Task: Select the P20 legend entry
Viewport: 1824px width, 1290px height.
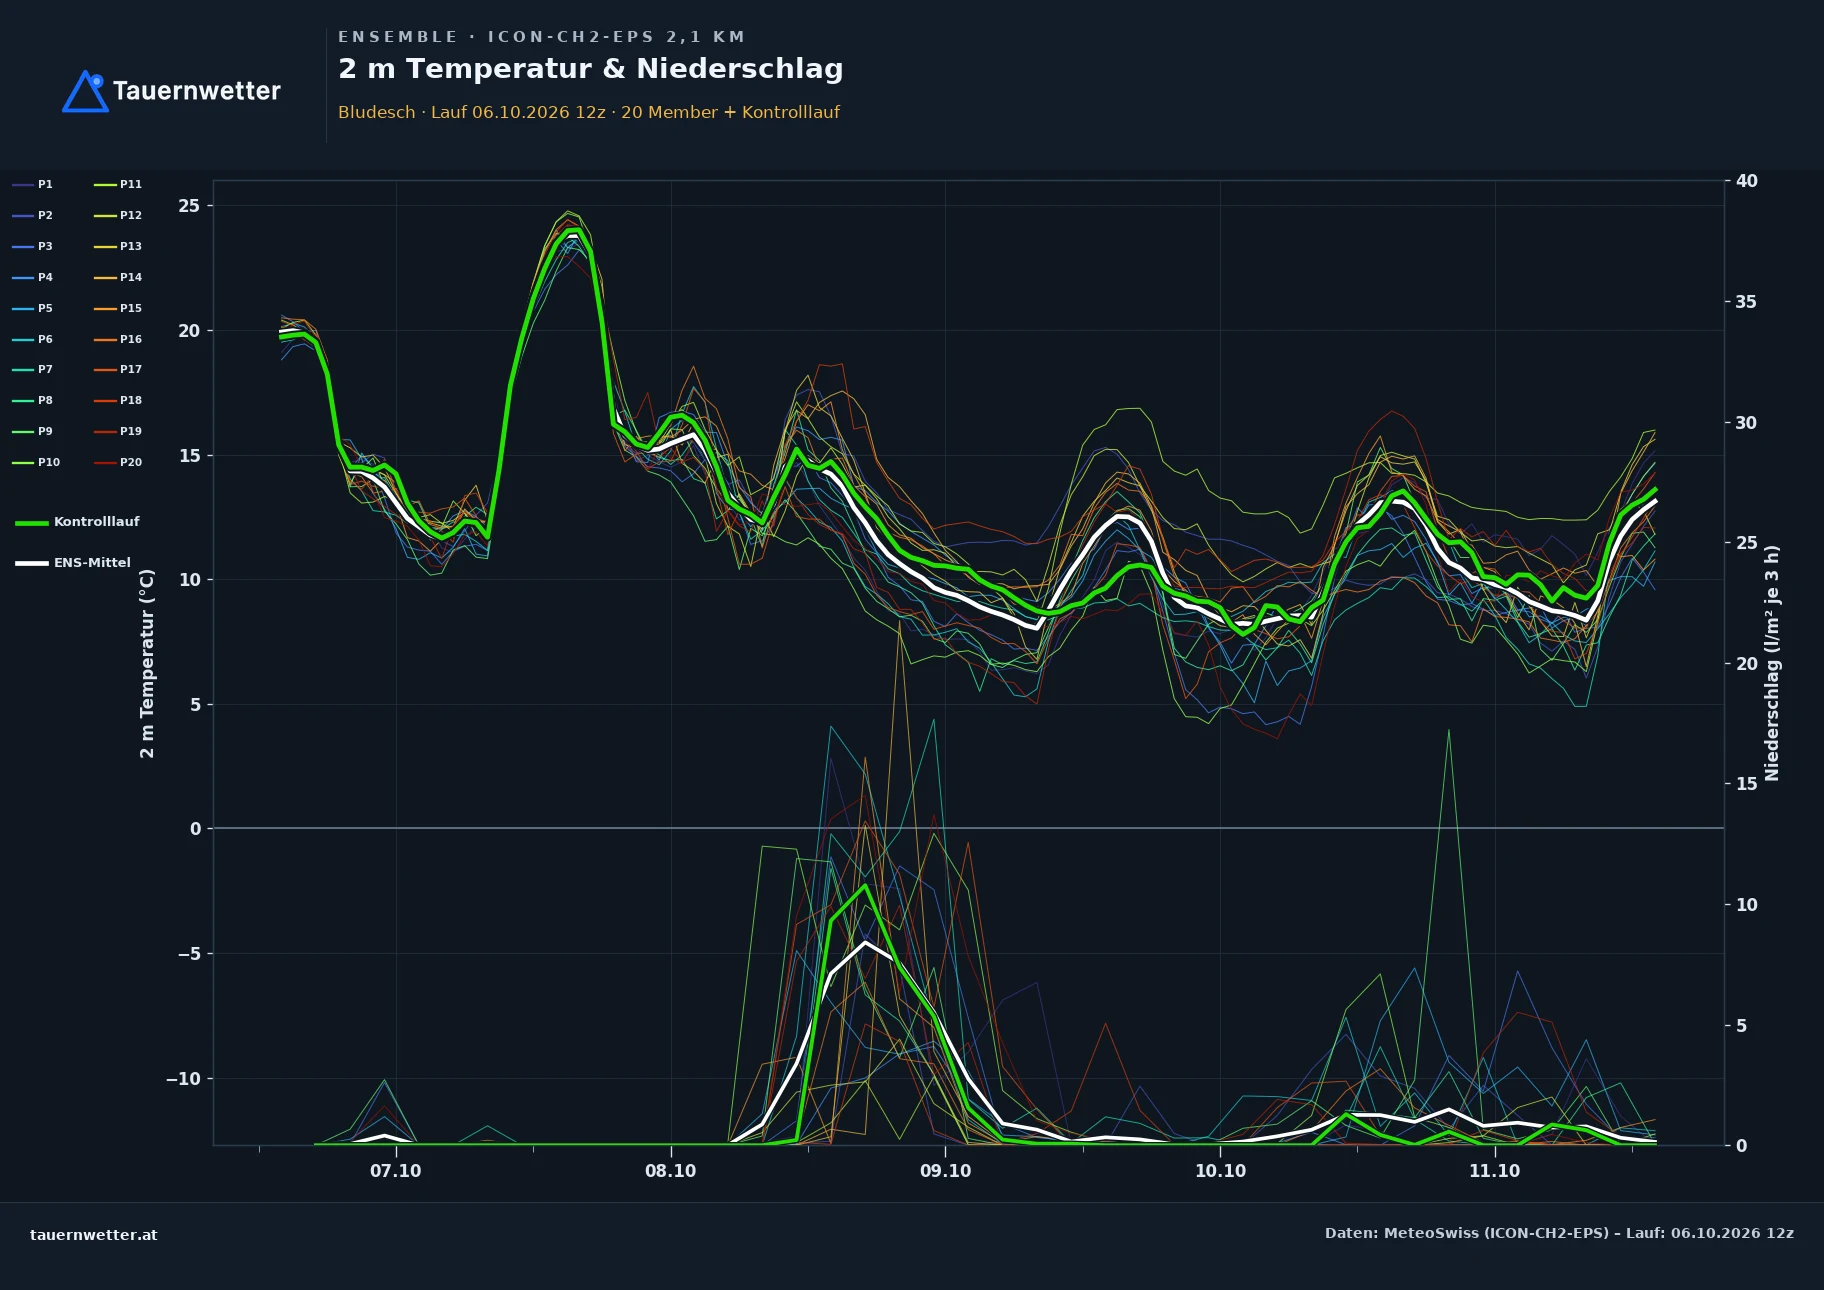Action: tap(118, 462)
